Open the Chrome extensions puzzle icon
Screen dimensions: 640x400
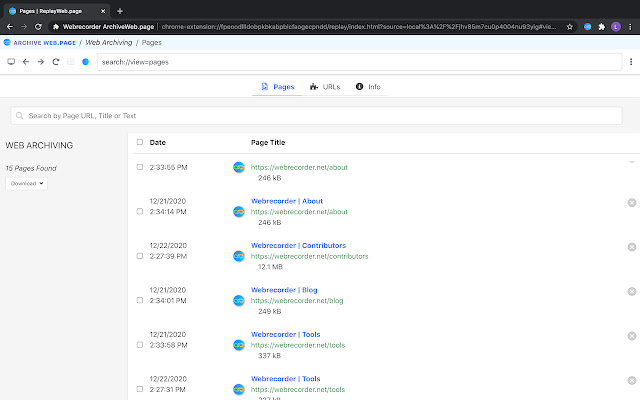coord(601,26)
